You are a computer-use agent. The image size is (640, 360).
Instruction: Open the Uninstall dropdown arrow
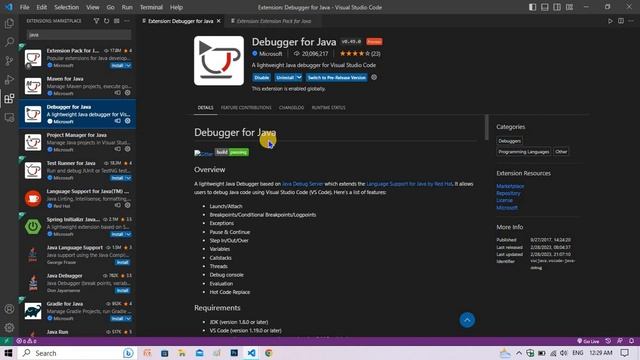coord(299,78)
